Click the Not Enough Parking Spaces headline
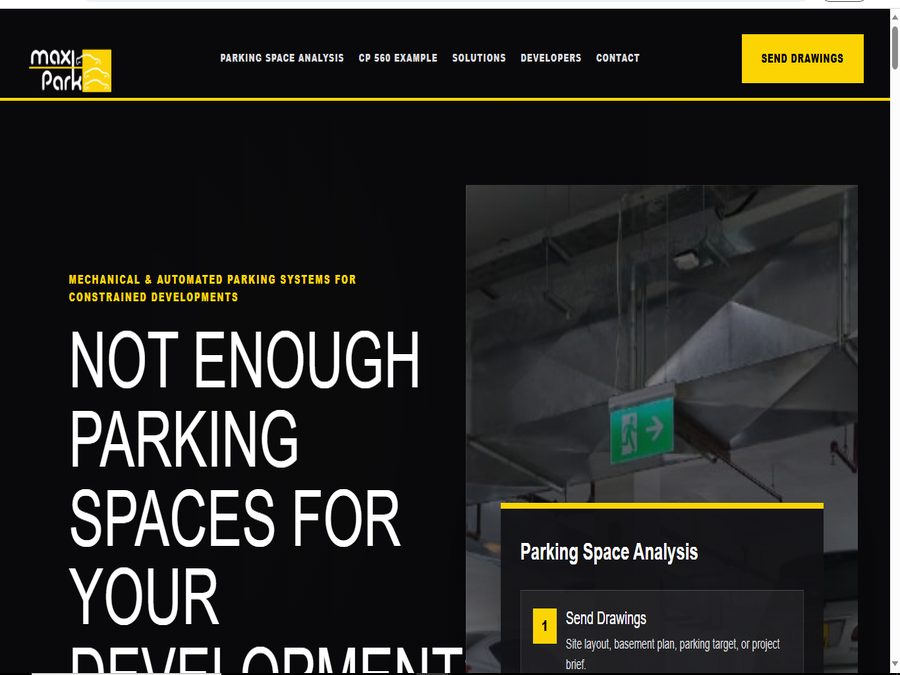The width and height of the screenshot is (900, 675). coord(264,499)
